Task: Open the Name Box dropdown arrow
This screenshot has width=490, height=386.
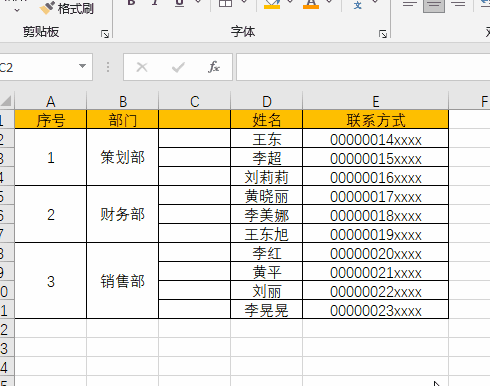Action: [x=82, y=66]
